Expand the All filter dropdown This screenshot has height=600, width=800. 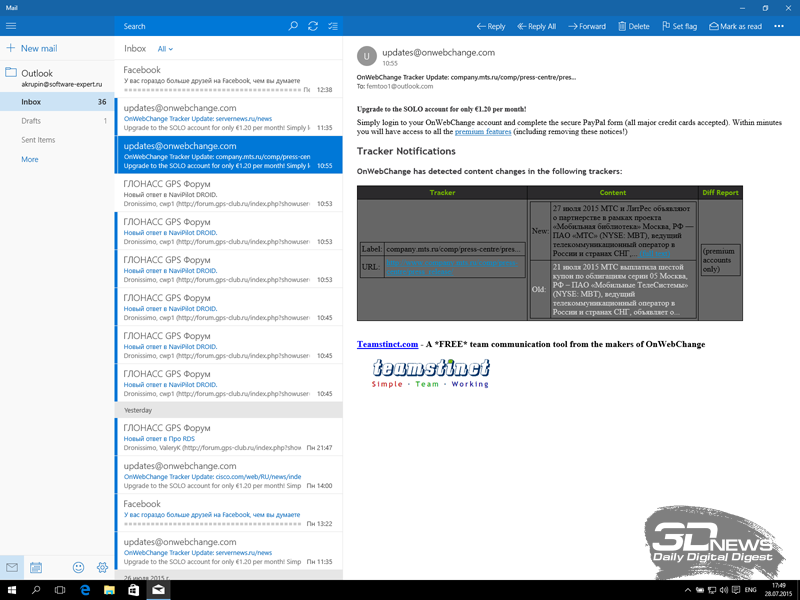click(x=165, y=49)
